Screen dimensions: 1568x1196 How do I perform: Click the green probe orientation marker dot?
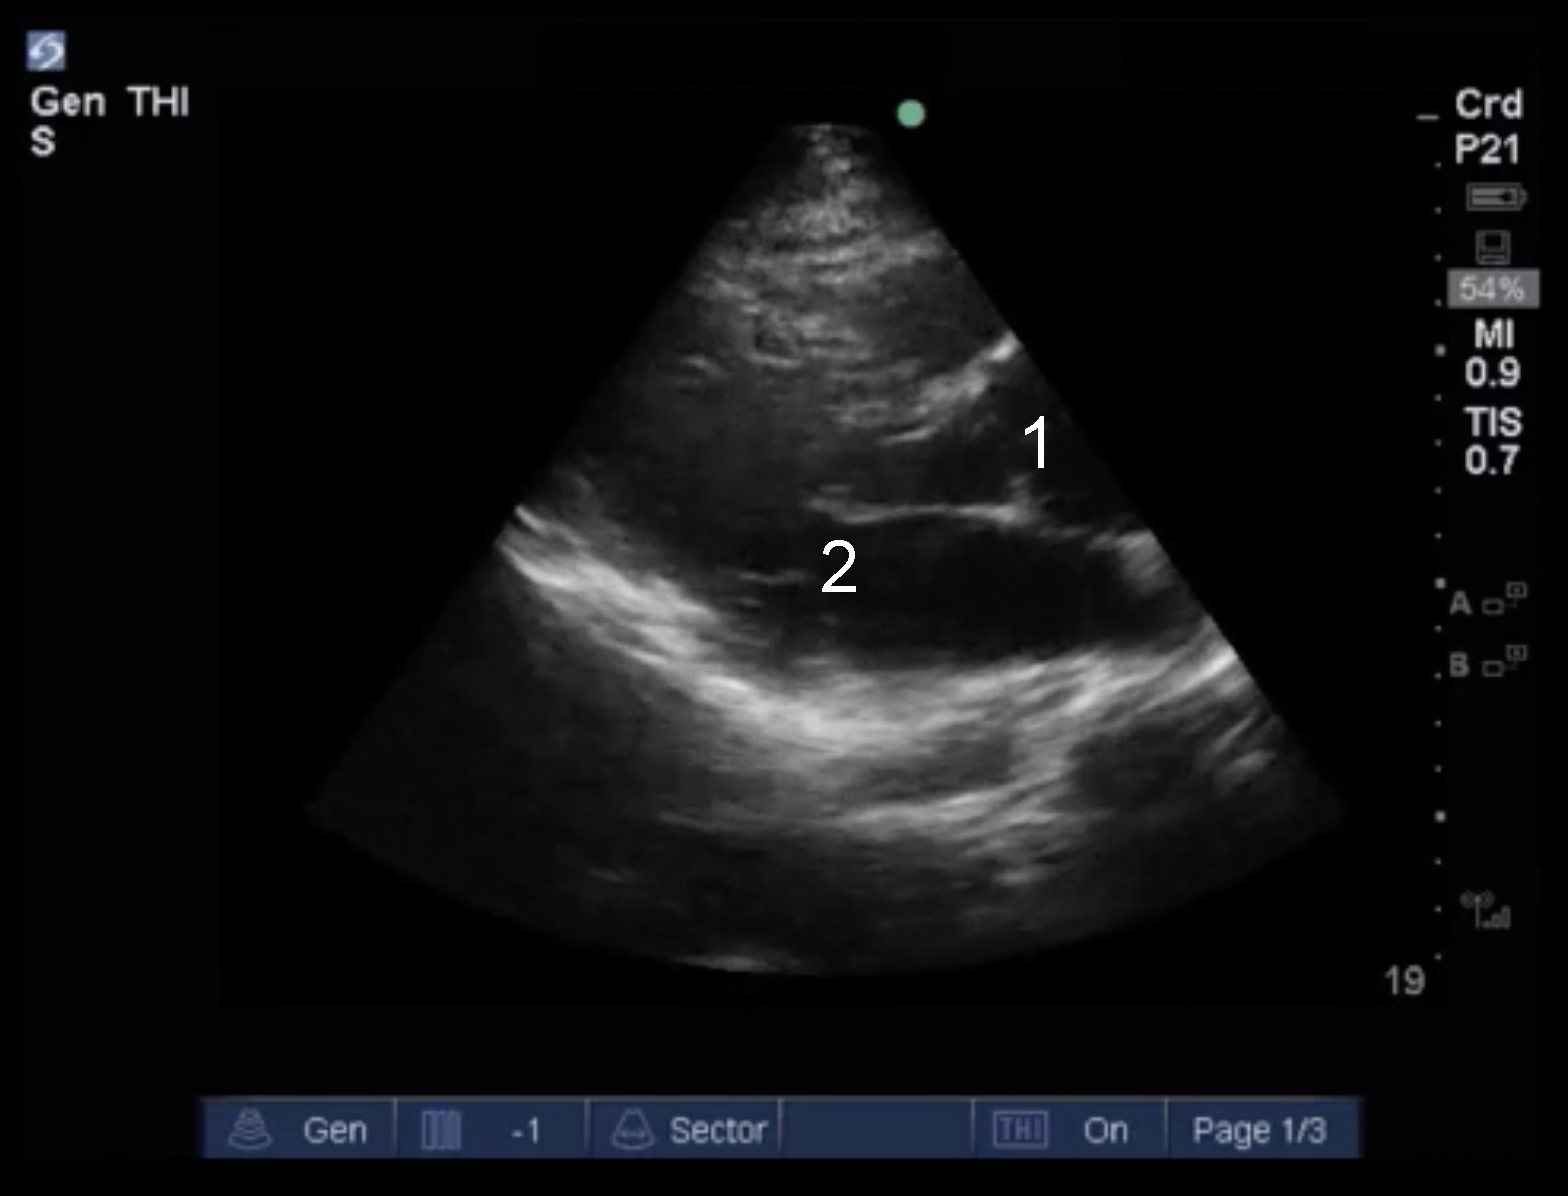911,114
